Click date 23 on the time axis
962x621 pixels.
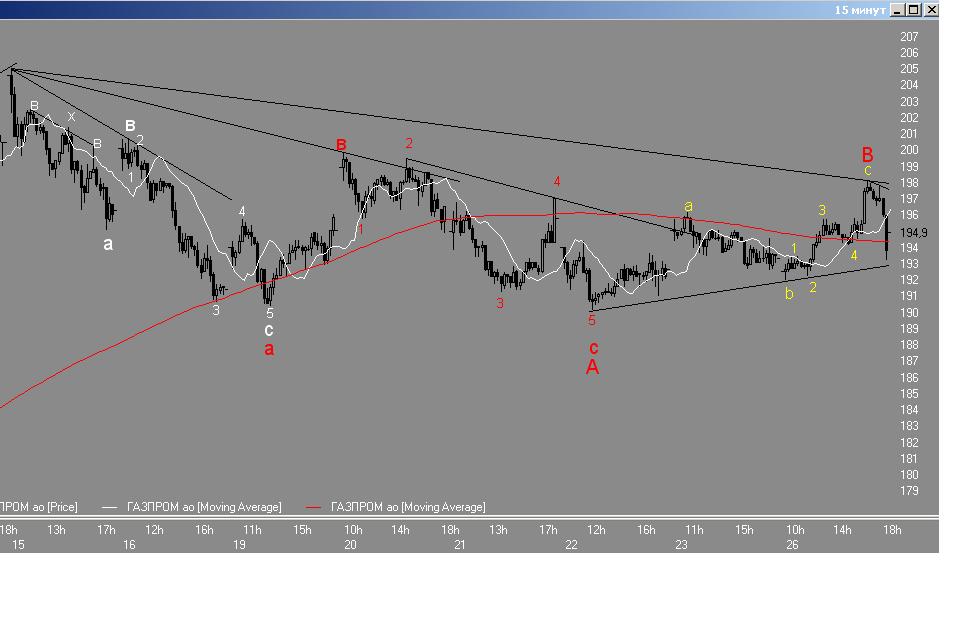(x=682, y=544)
